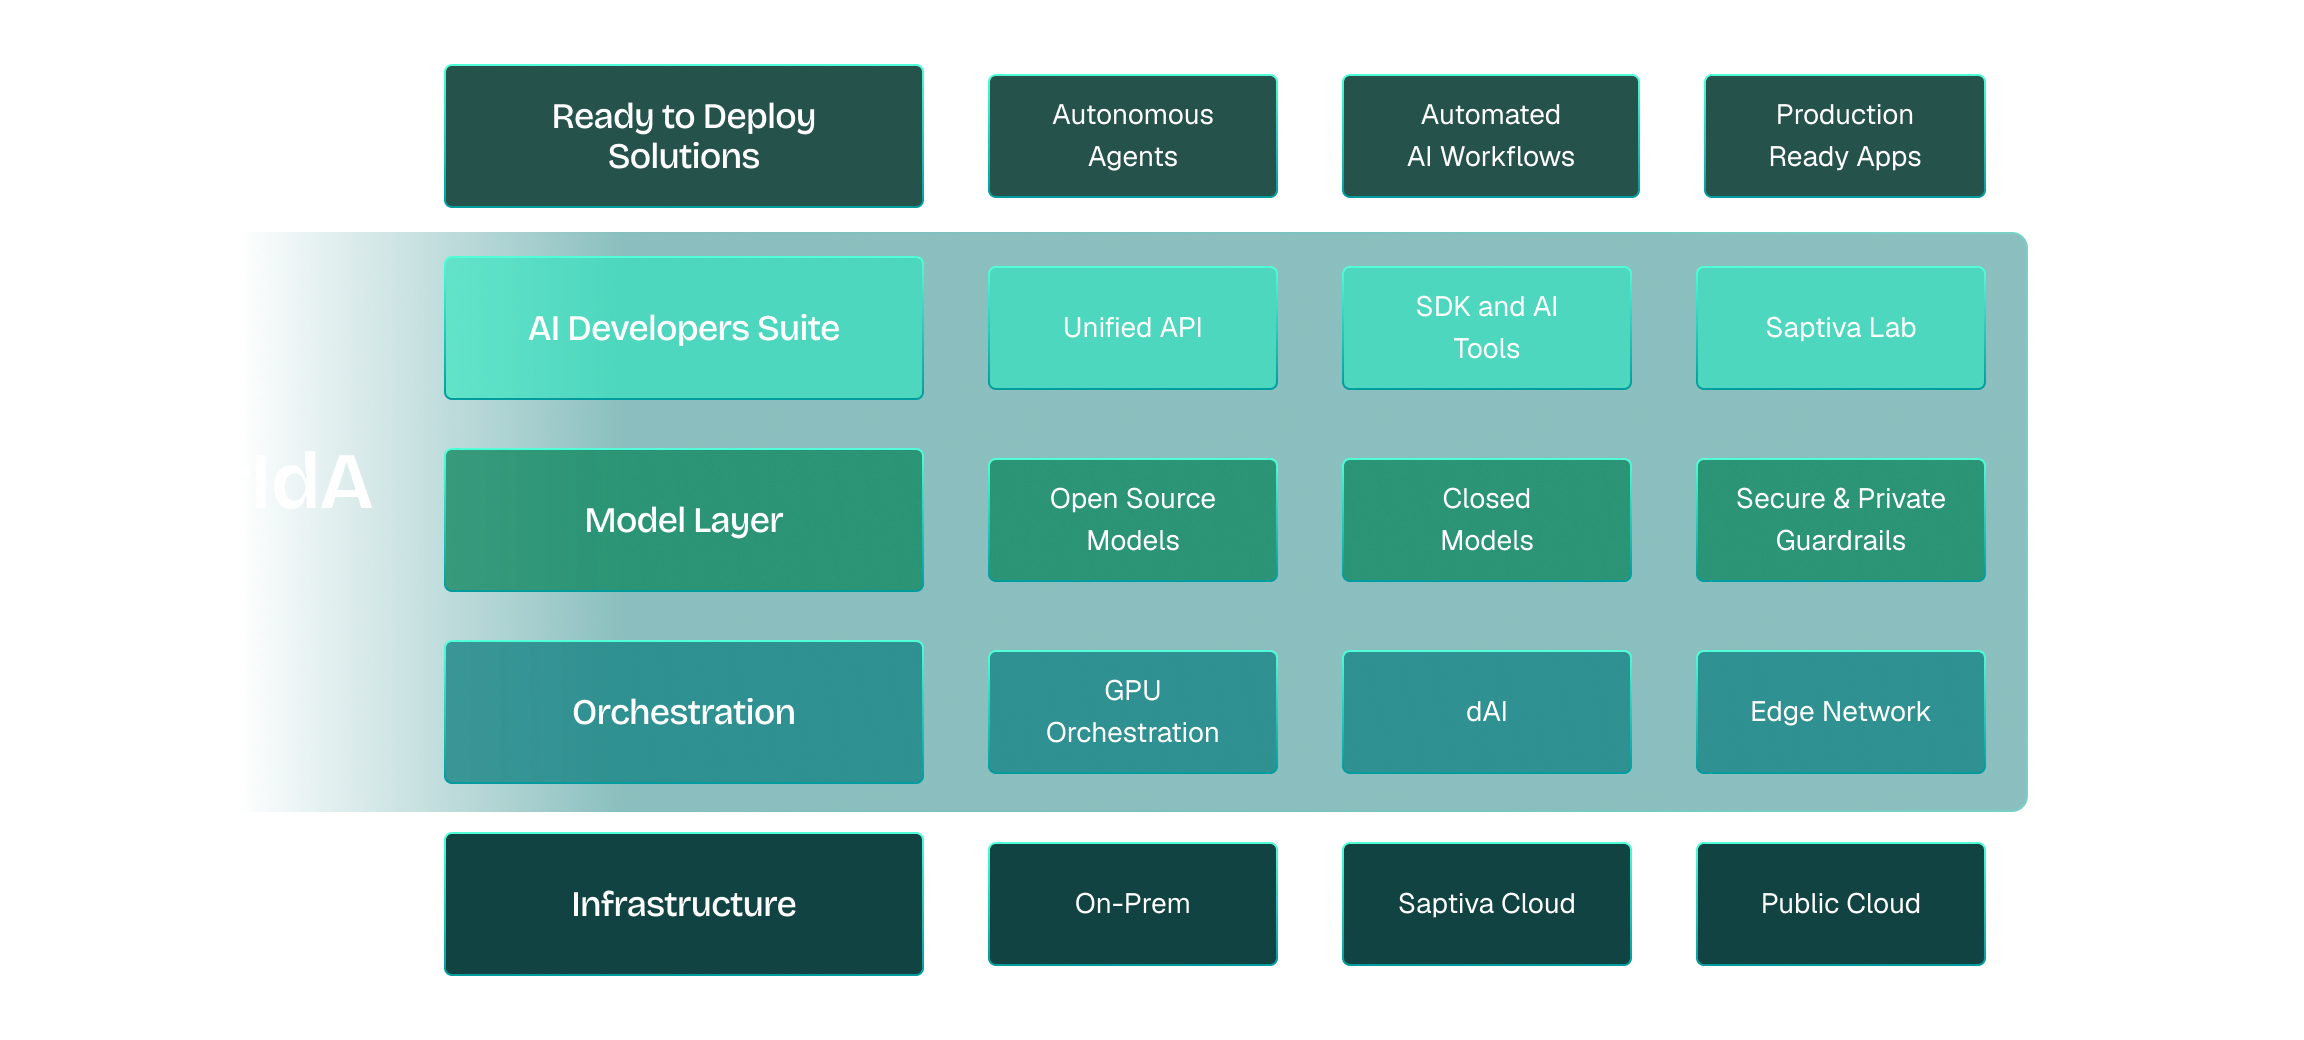Choose the On-Prem box

(x=1133, y=904)
